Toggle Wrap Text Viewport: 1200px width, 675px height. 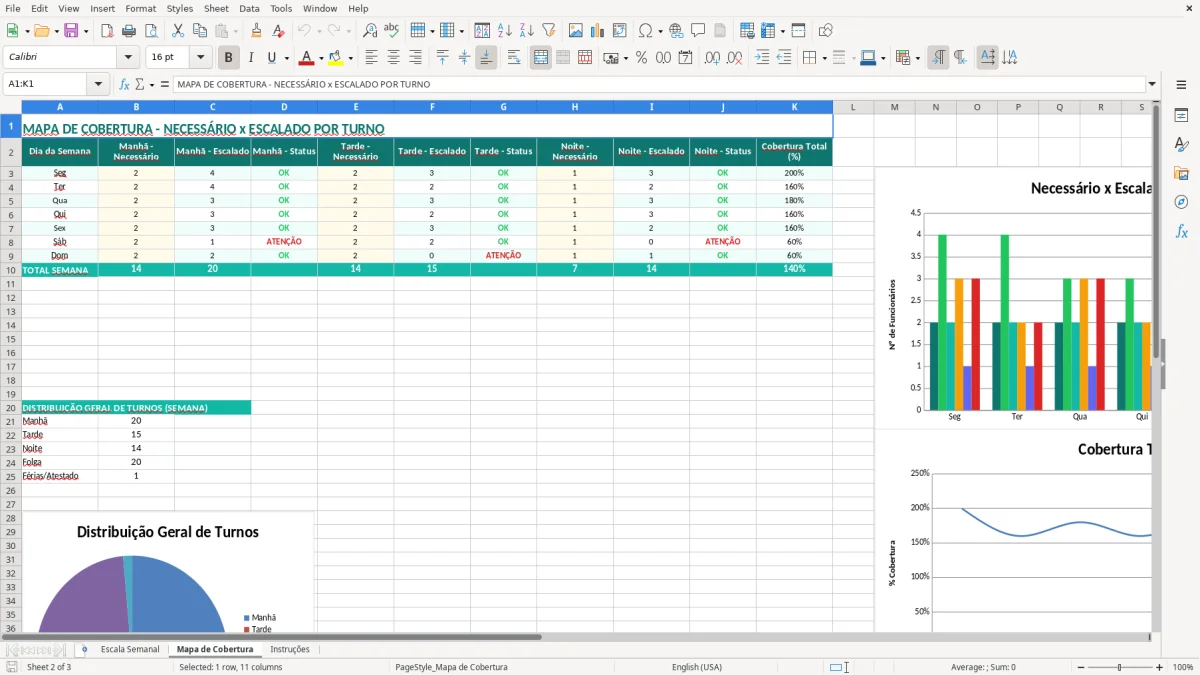tap(514, 58)
